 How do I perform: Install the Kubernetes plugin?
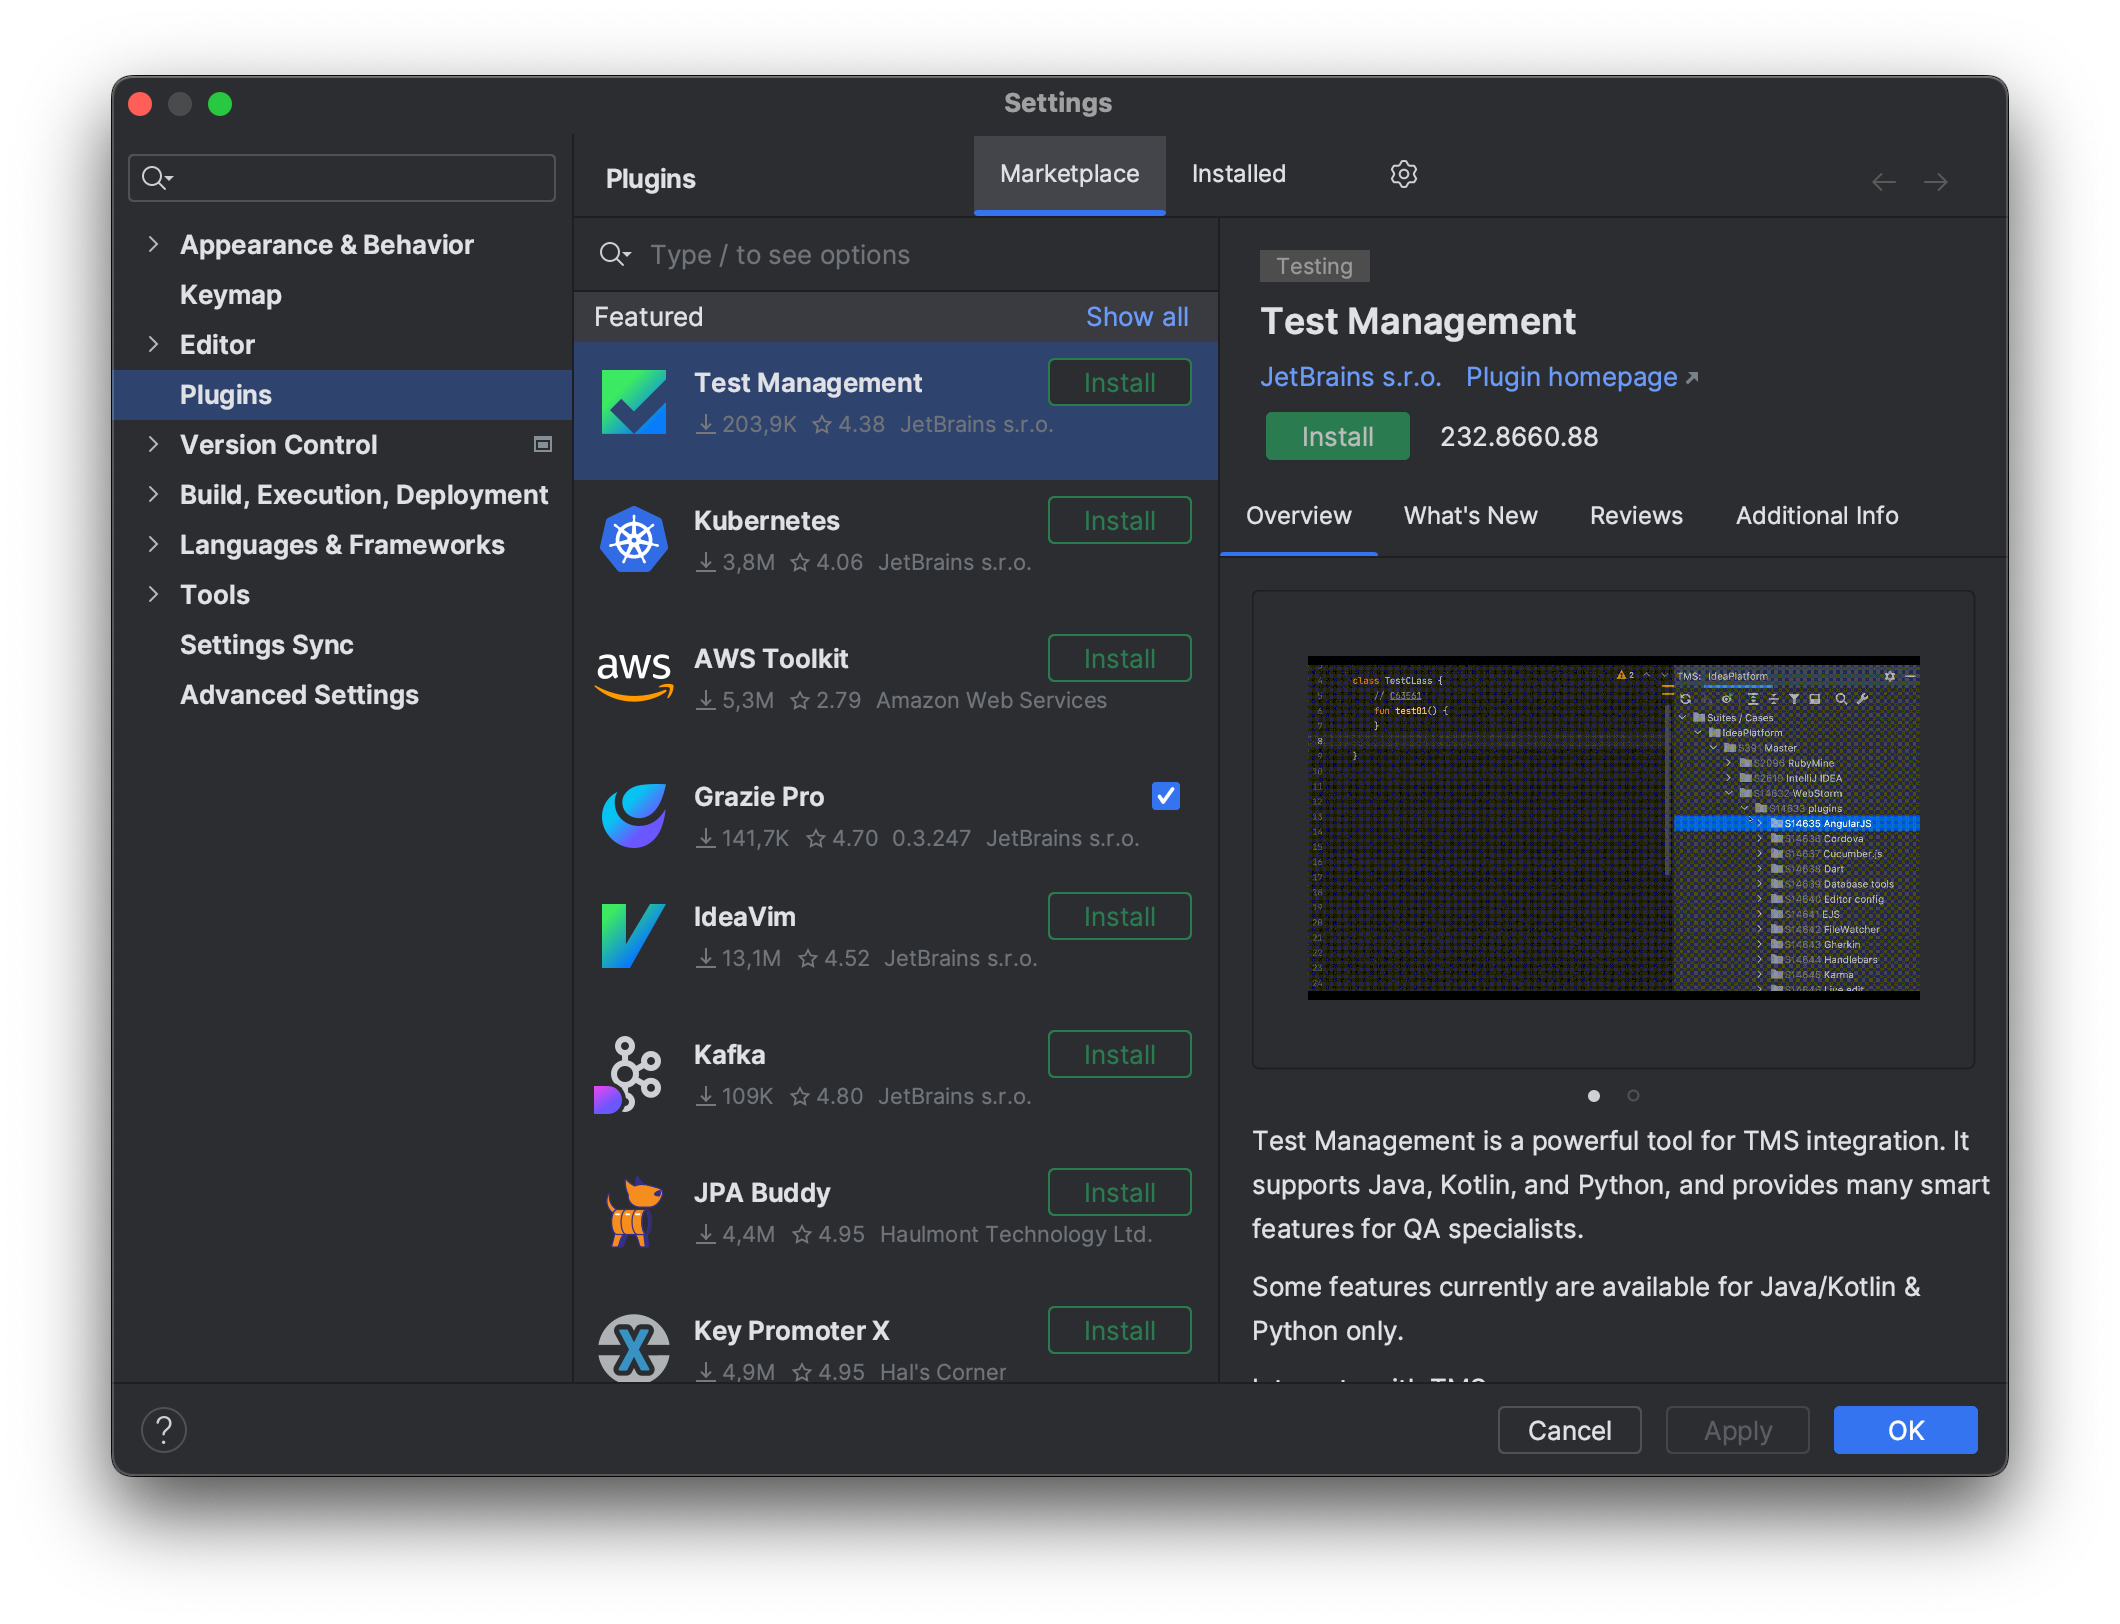click(1119, 520)
